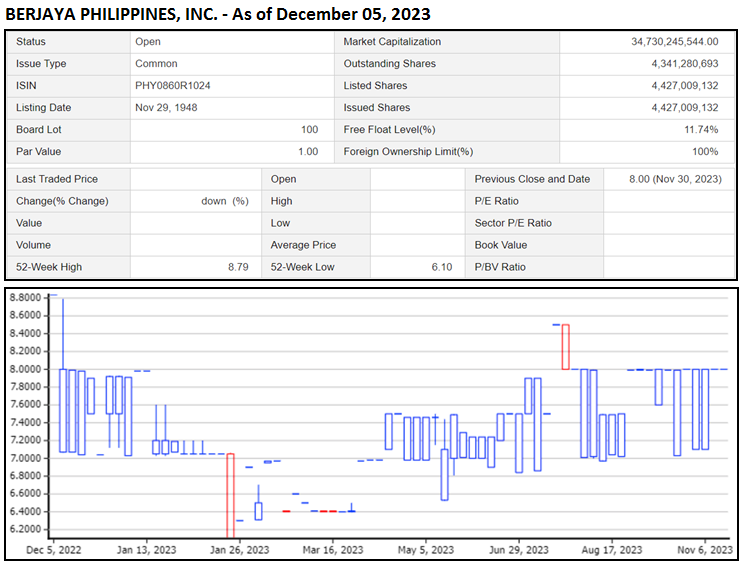Select the Sector P/E Ratio label
This screenshot has height=567, width=744.
click(513, 223)
